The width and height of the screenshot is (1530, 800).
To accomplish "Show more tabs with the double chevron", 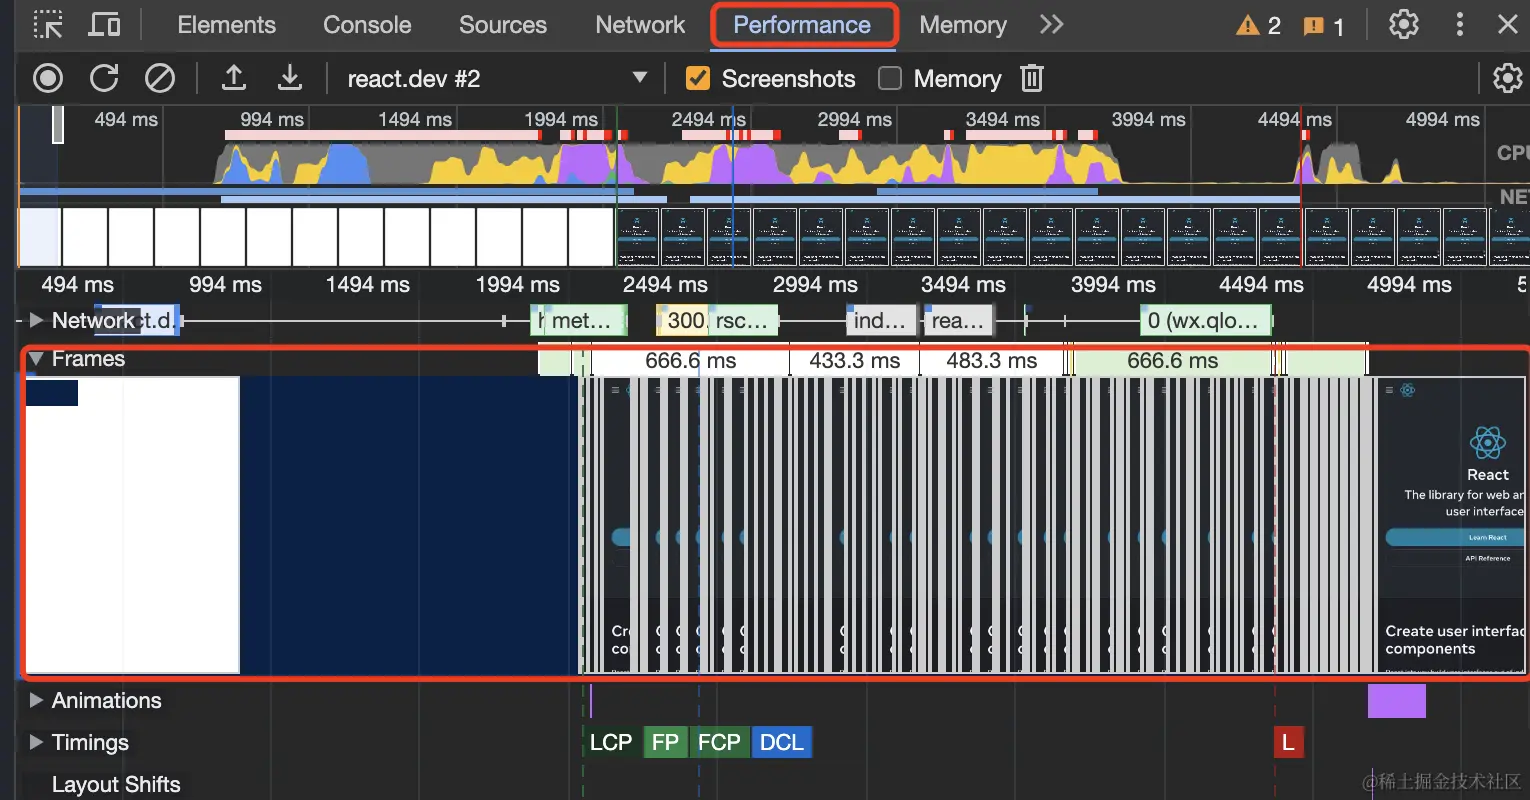I will [x=1051, y=25].
